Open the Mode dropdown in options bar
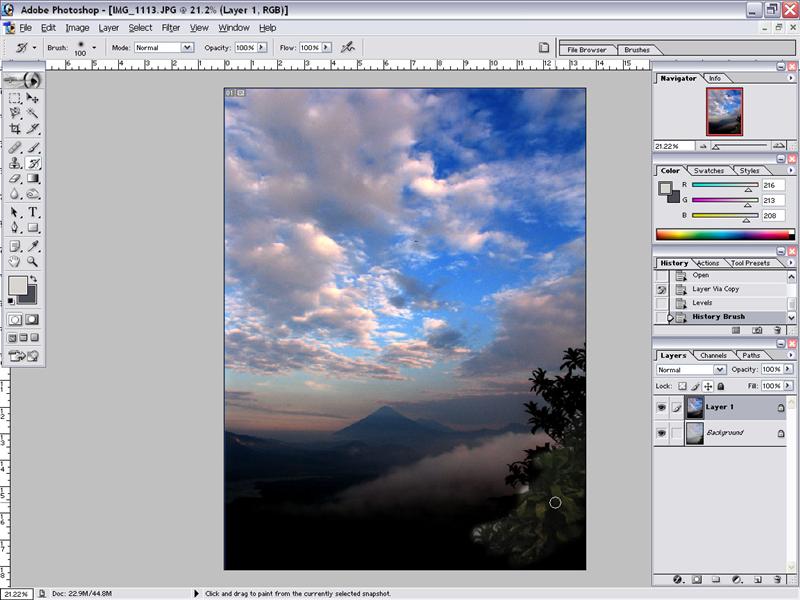 tap(187, 47)
